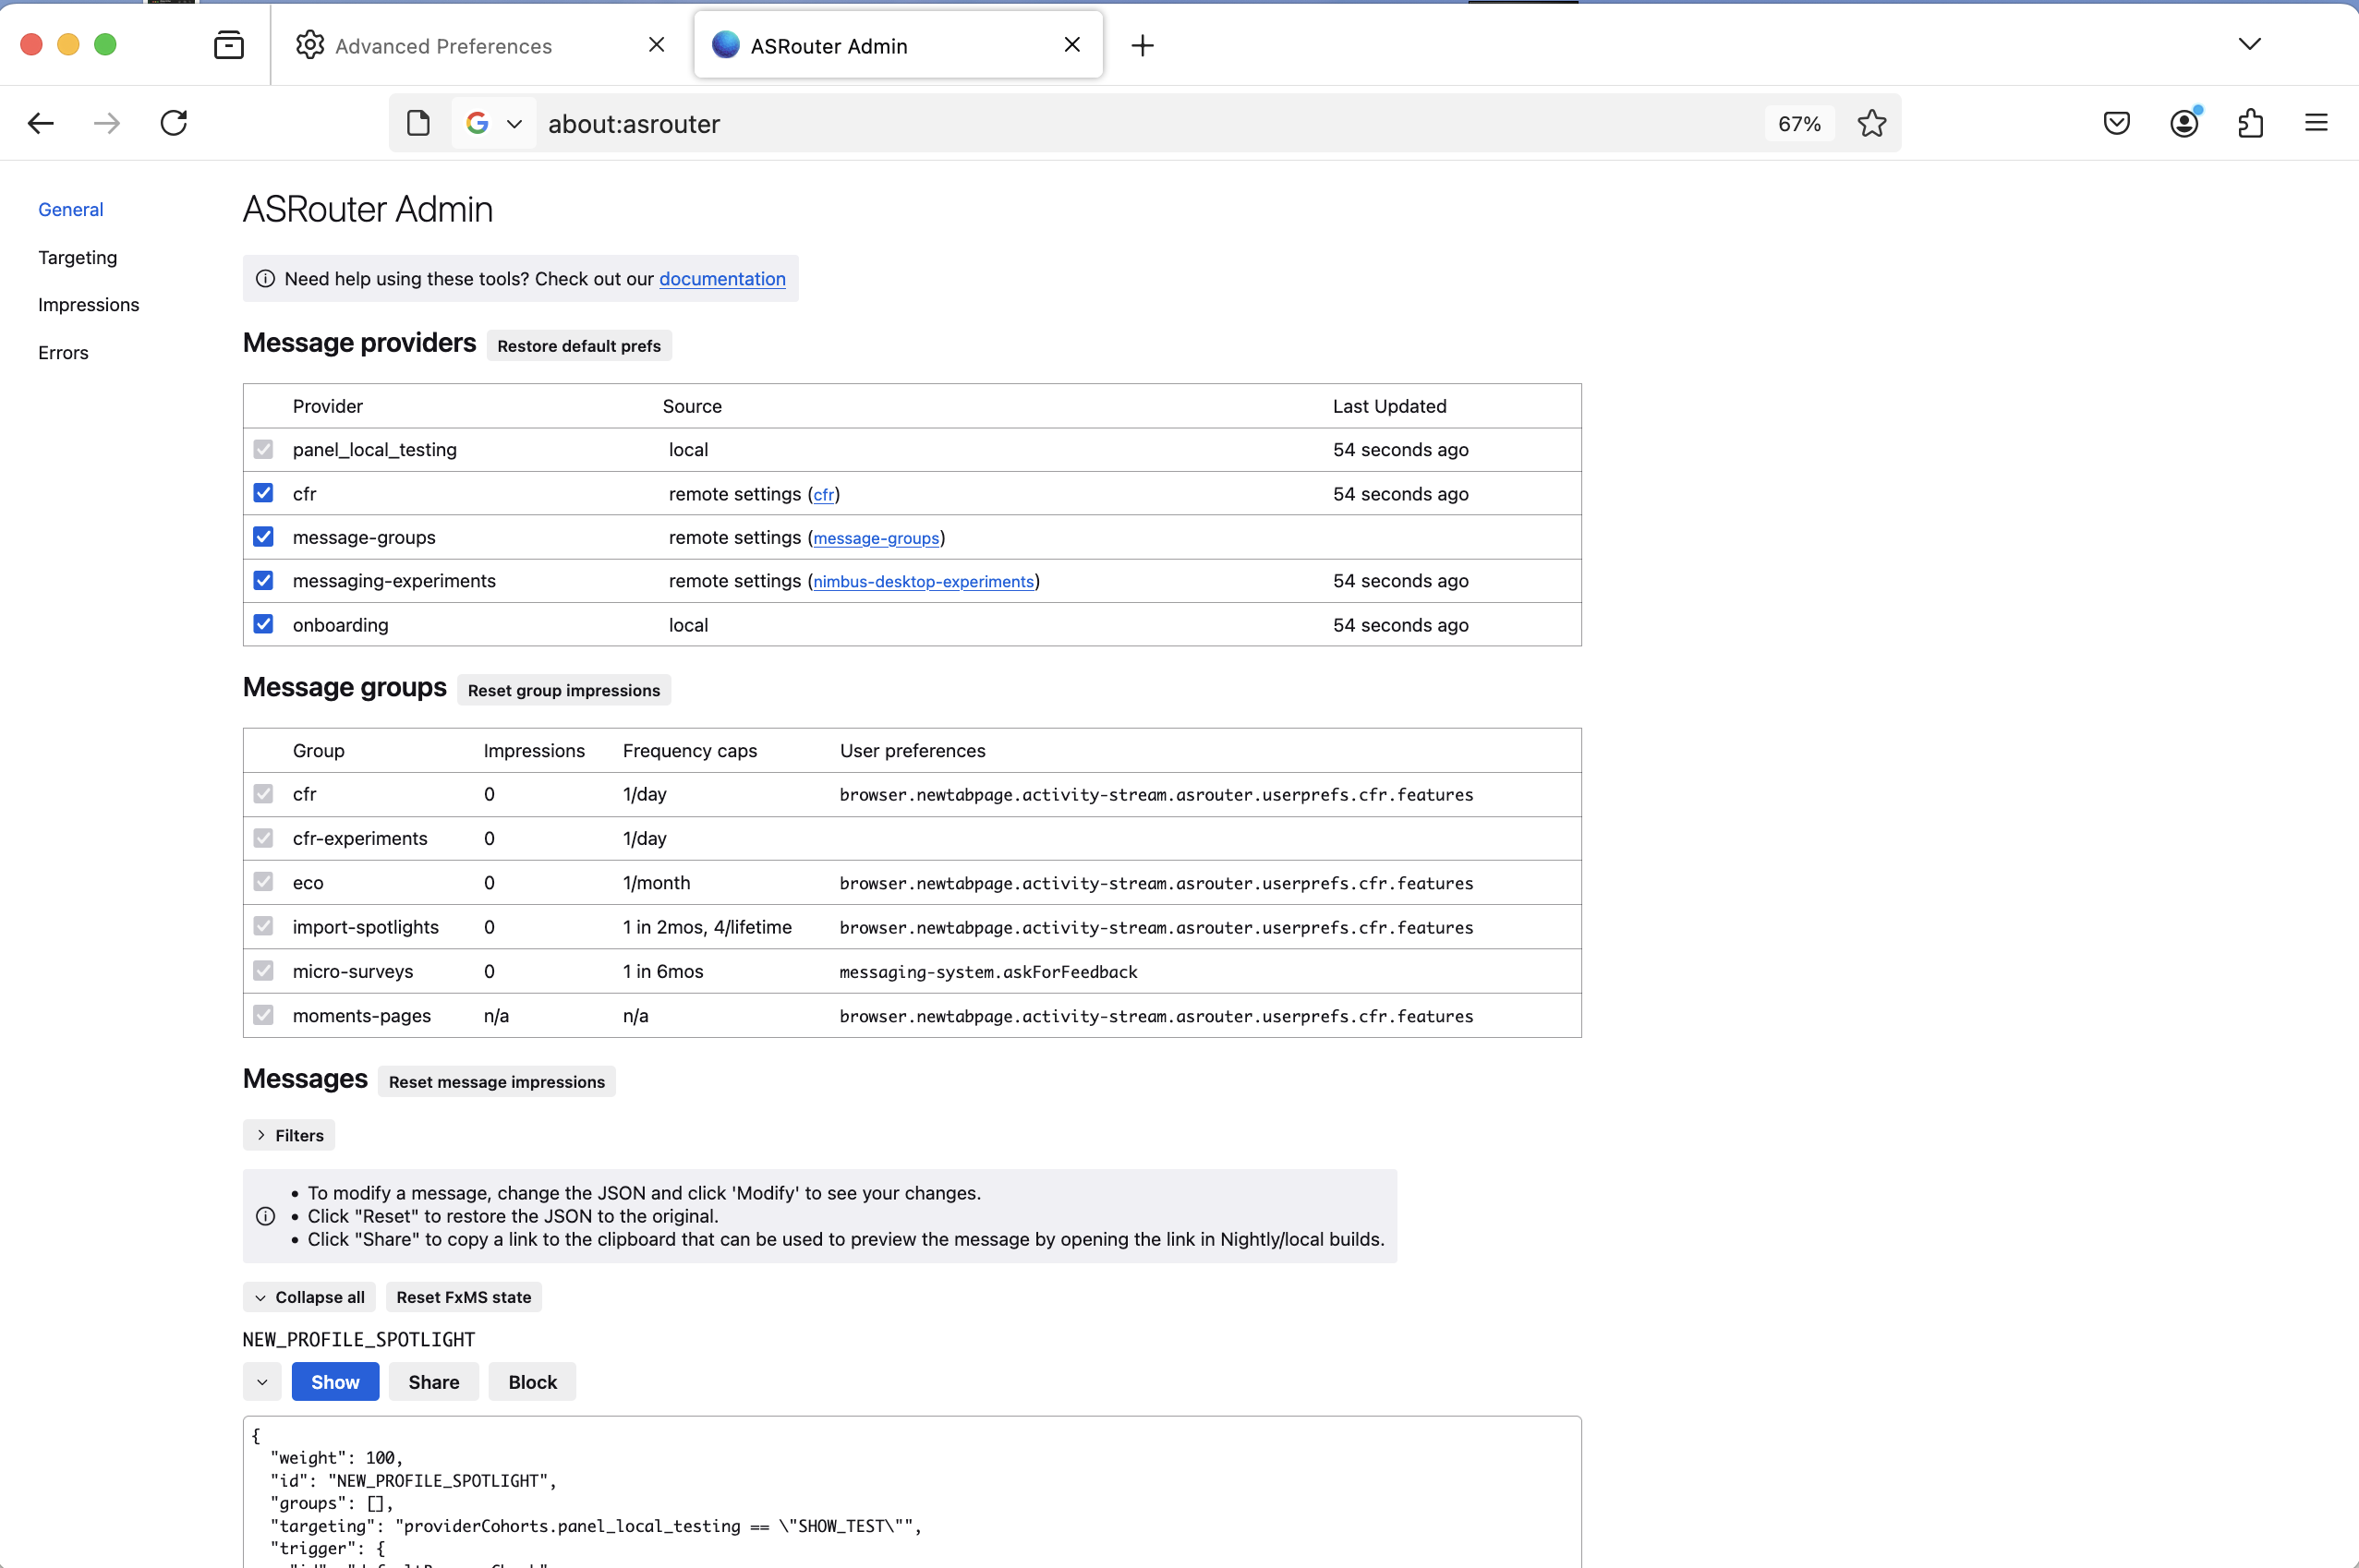Switch to the Advanced Preferences tab
The height and width of the screenshot is (1568, 2359).
[444, 45]
